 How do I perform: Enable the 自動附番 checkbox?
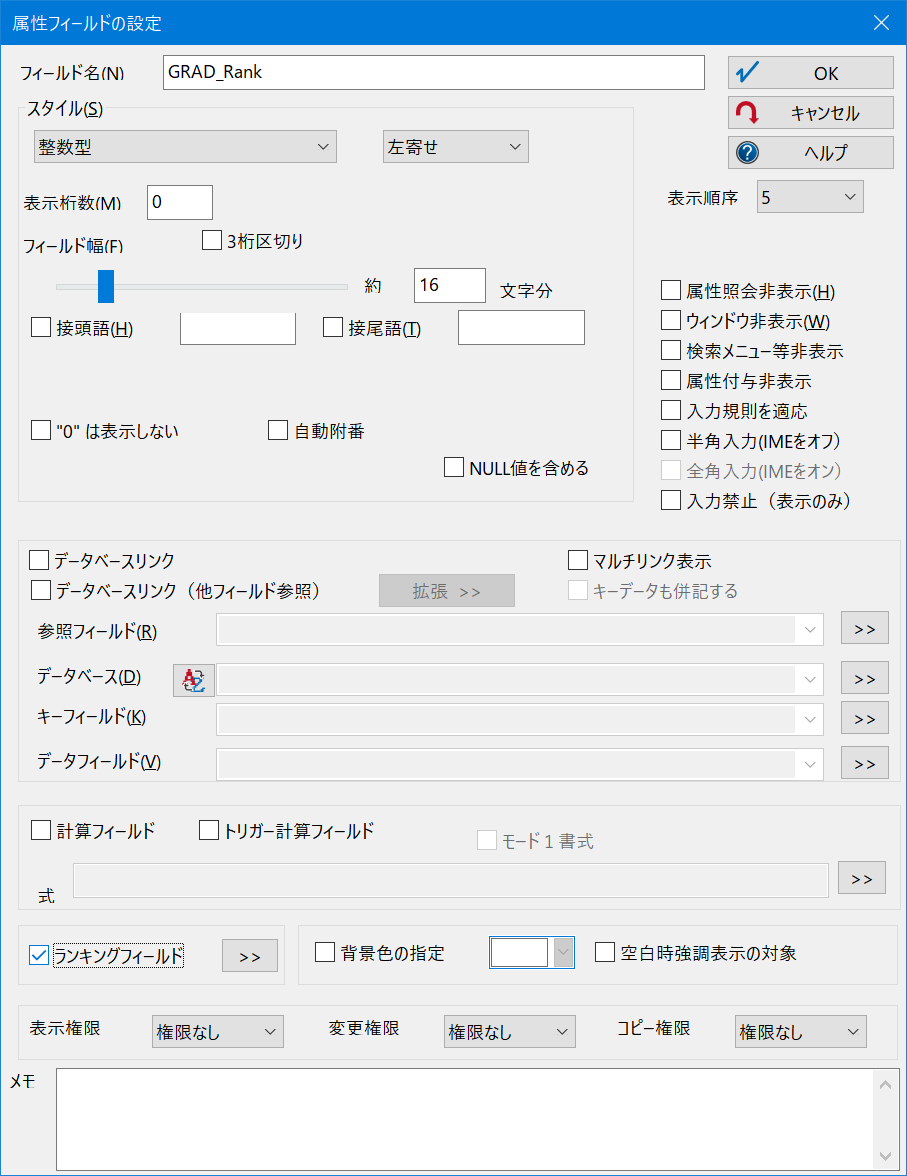[278, 430]
